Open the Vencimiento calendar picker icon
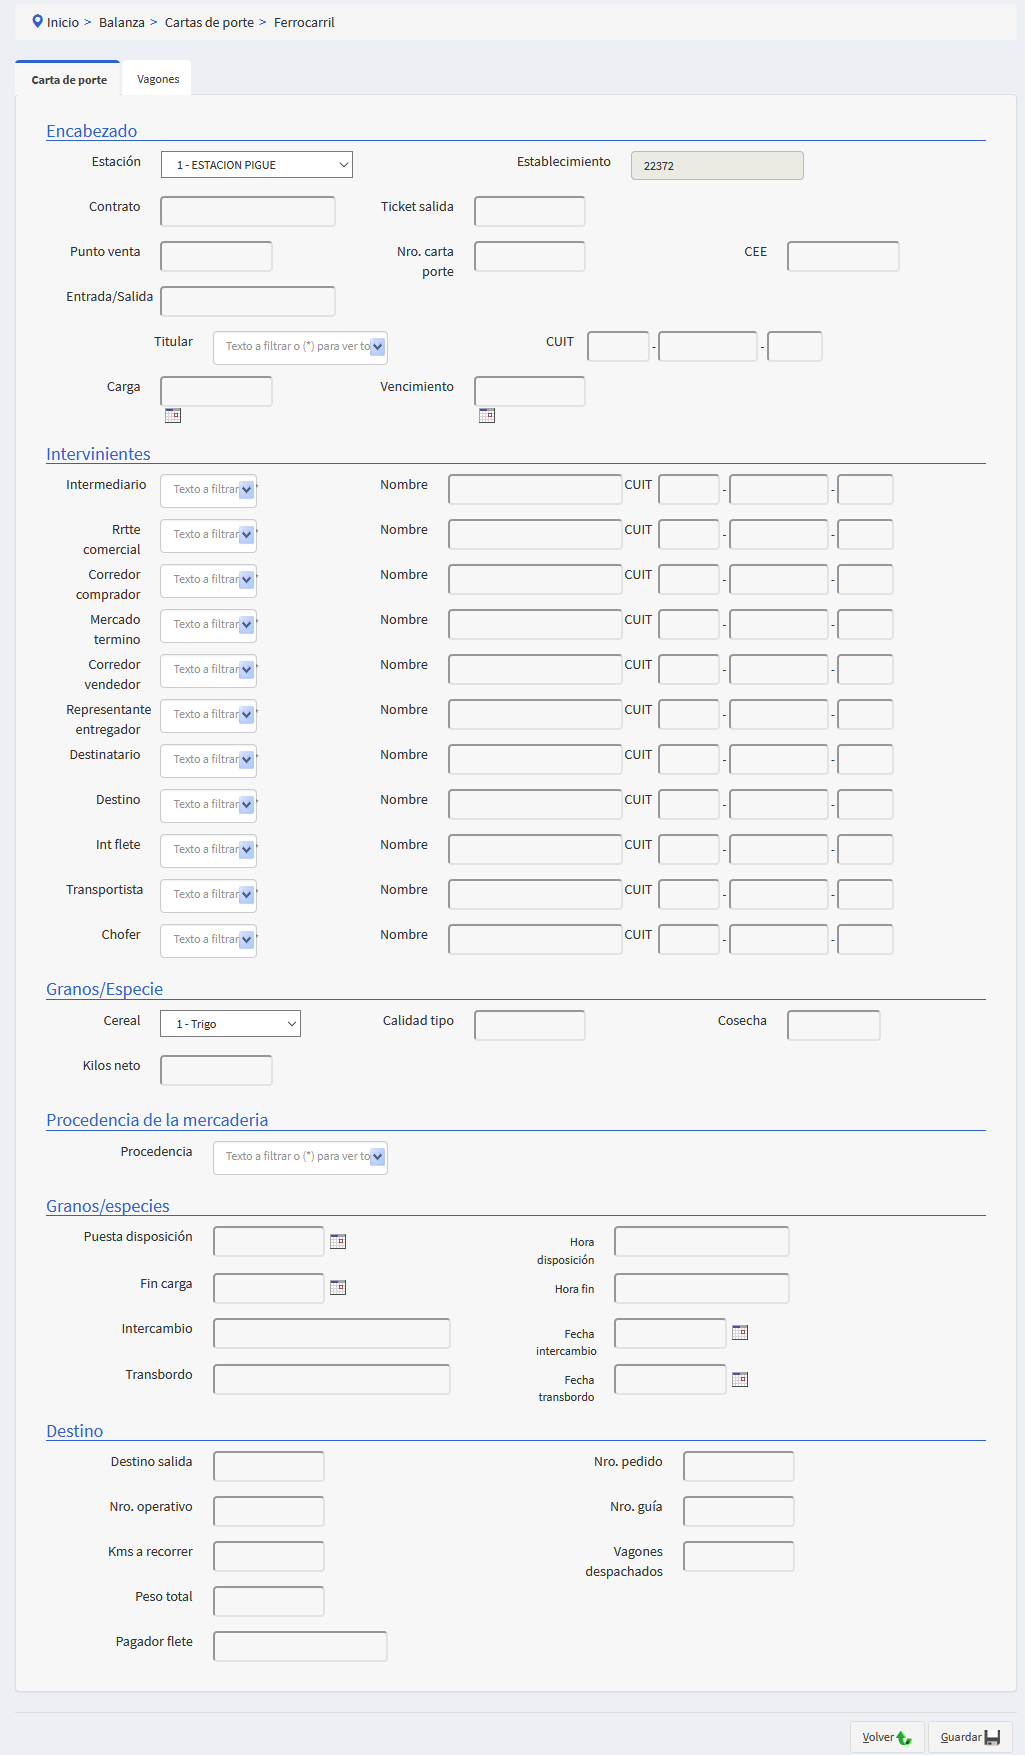This screenshot has height=1755, width=1025. click(x=487, y=416)
